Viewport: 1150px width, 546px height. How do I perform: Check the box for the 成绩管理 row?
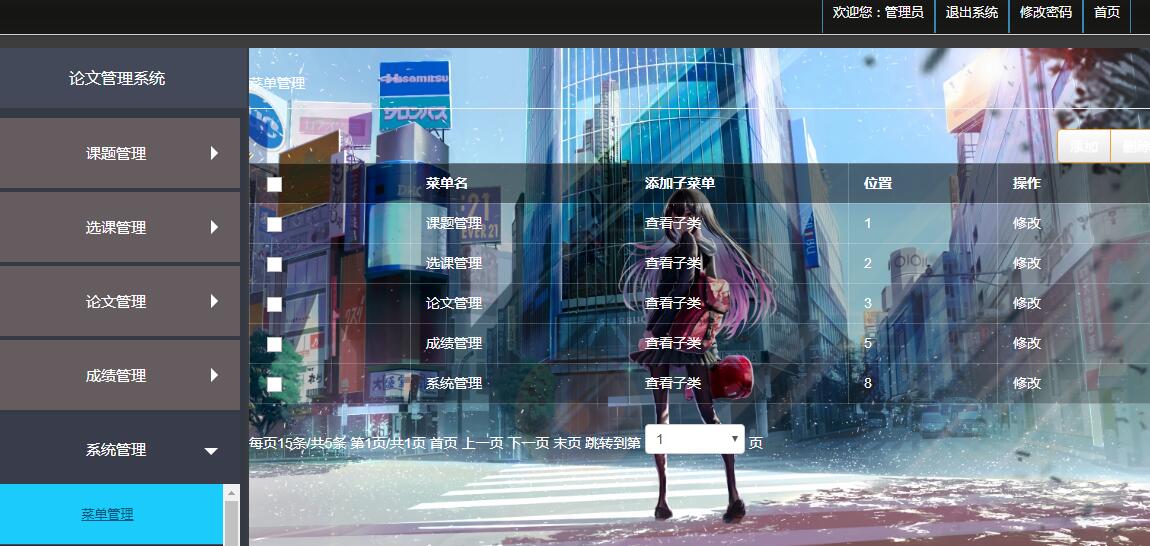[274, 344]
